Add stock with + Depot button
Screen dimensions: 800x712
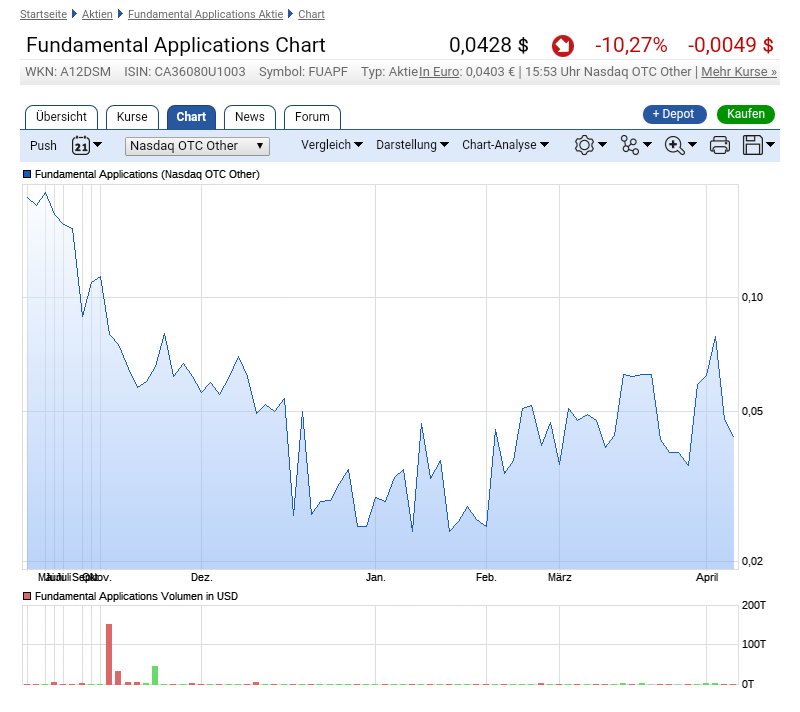(674, 114)
